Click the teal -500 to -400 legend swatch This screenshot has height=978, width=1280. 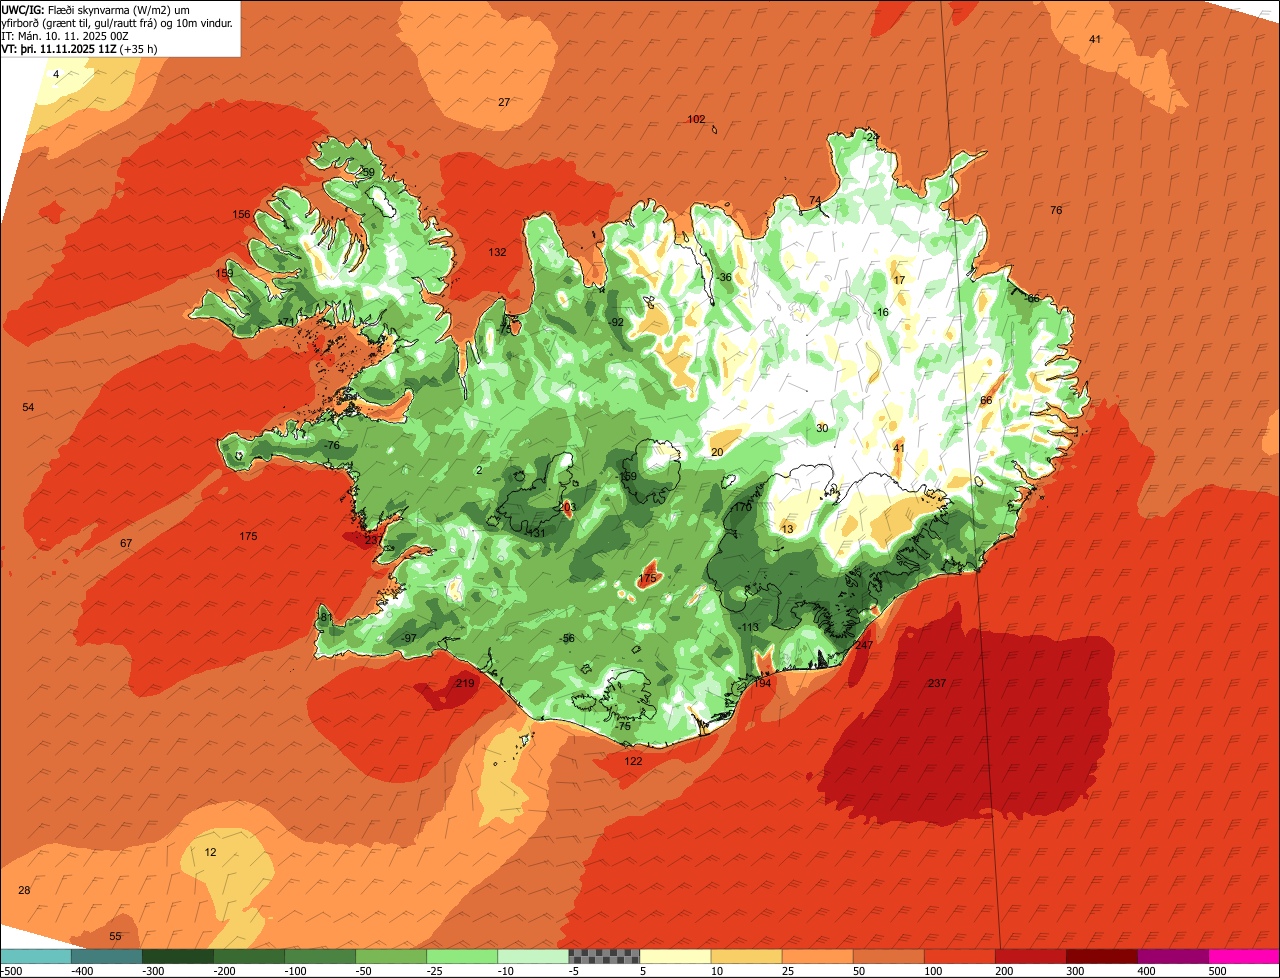point(36,956)
